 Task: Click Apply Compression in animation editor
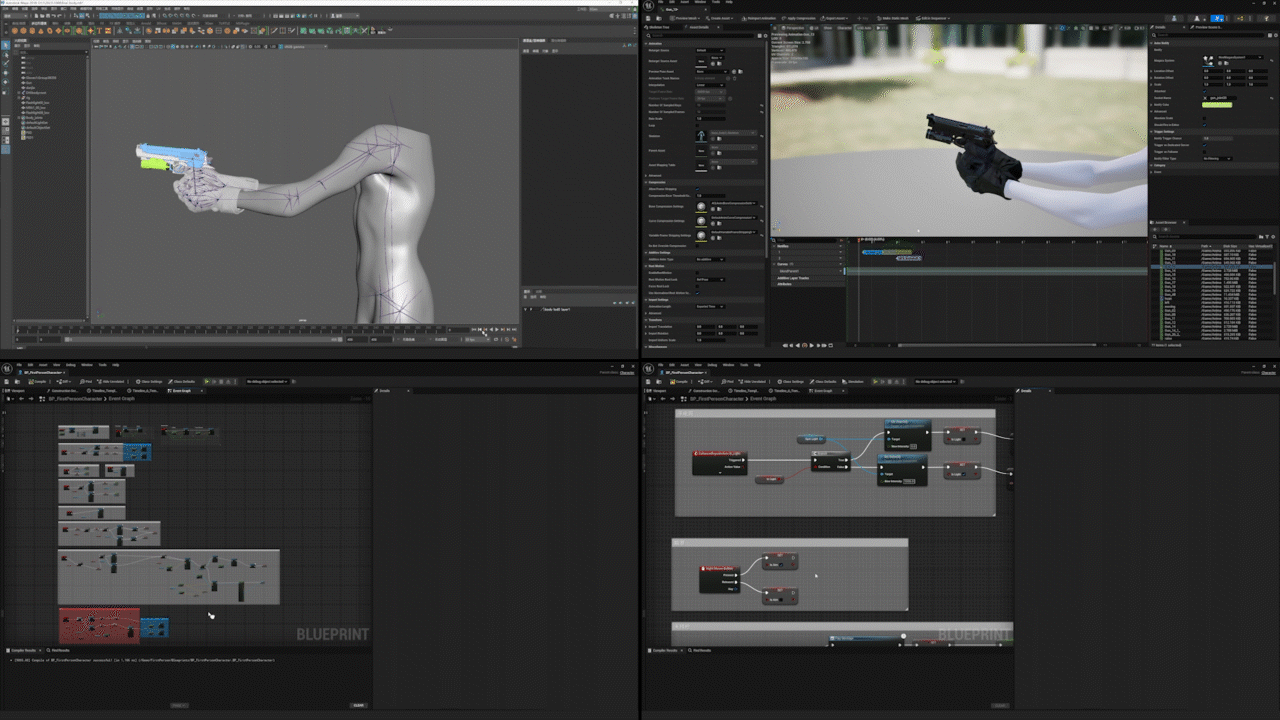tap(799, 18)
